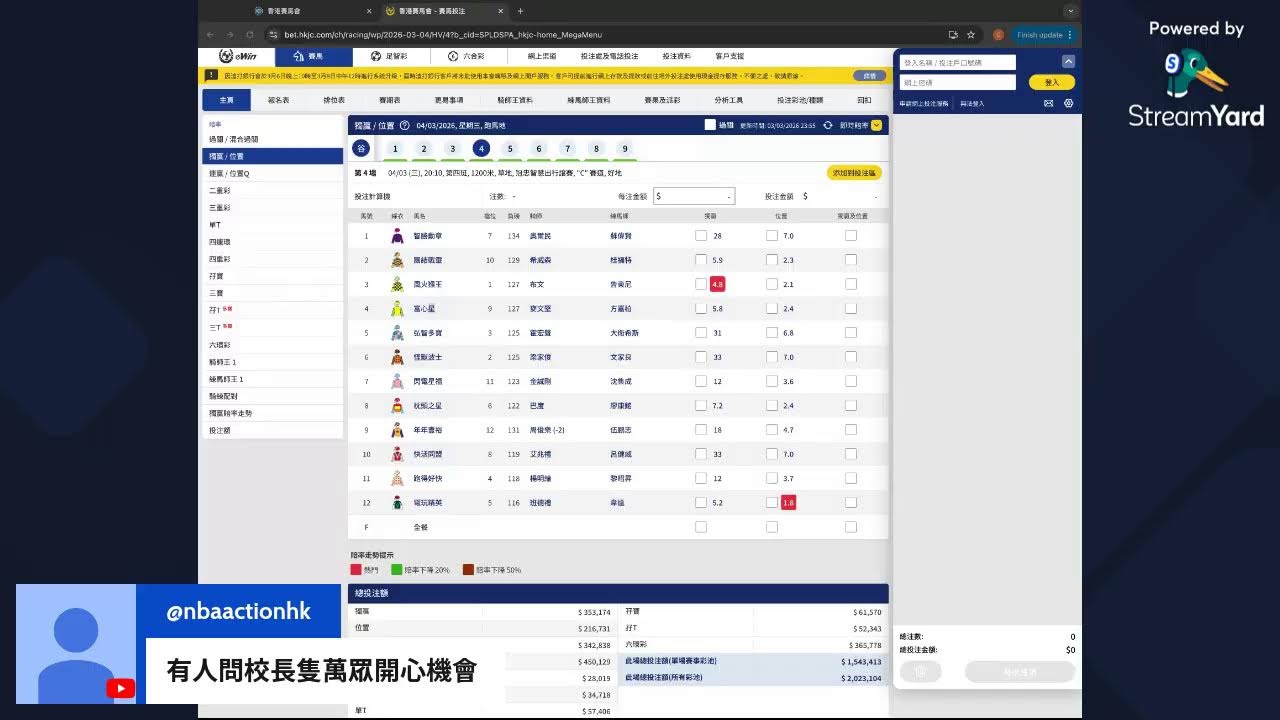Viewport: 1280px width, 720px height.
Task: Open the 排位表 menu item
Action: [334, 100]
